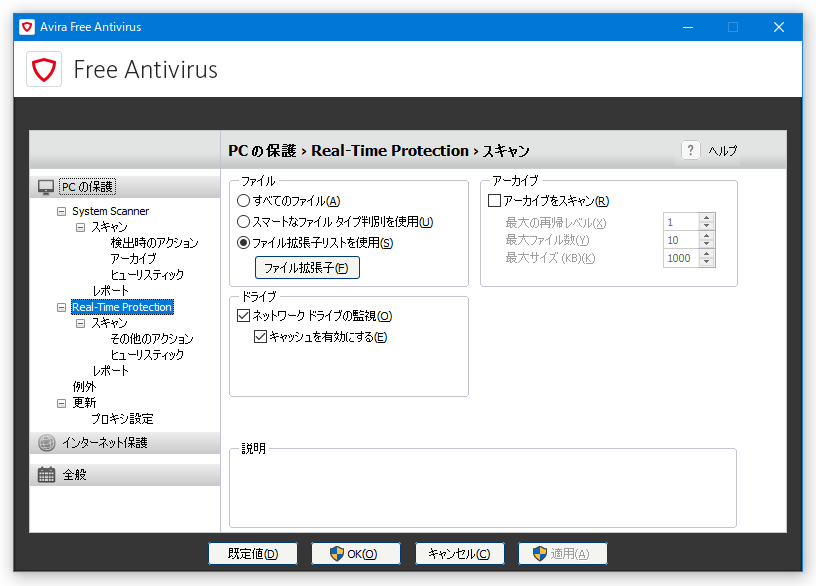Screen dimensions: 816x586
Task: Select その他のアクション tree item
Action: pyautogui.click(x=151, y=339)
